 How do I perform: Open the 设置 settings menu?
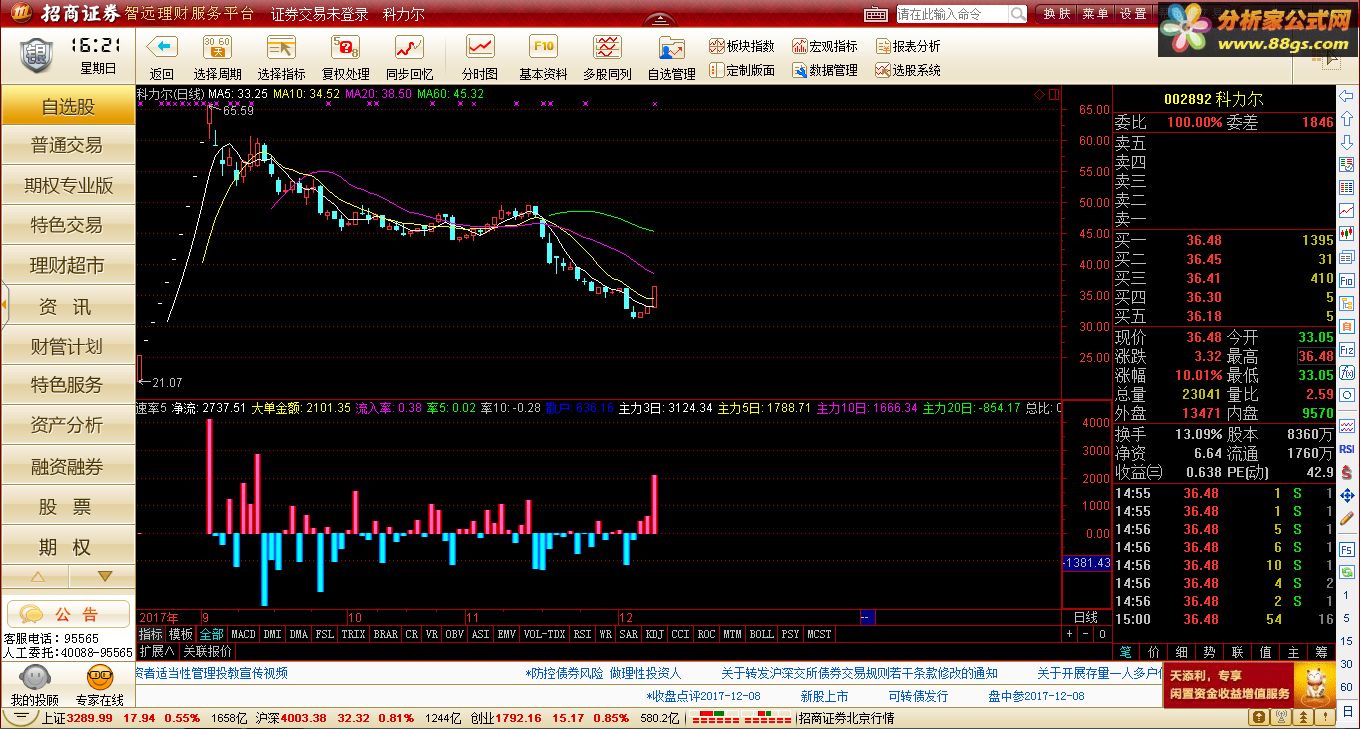click(1133, 14)
